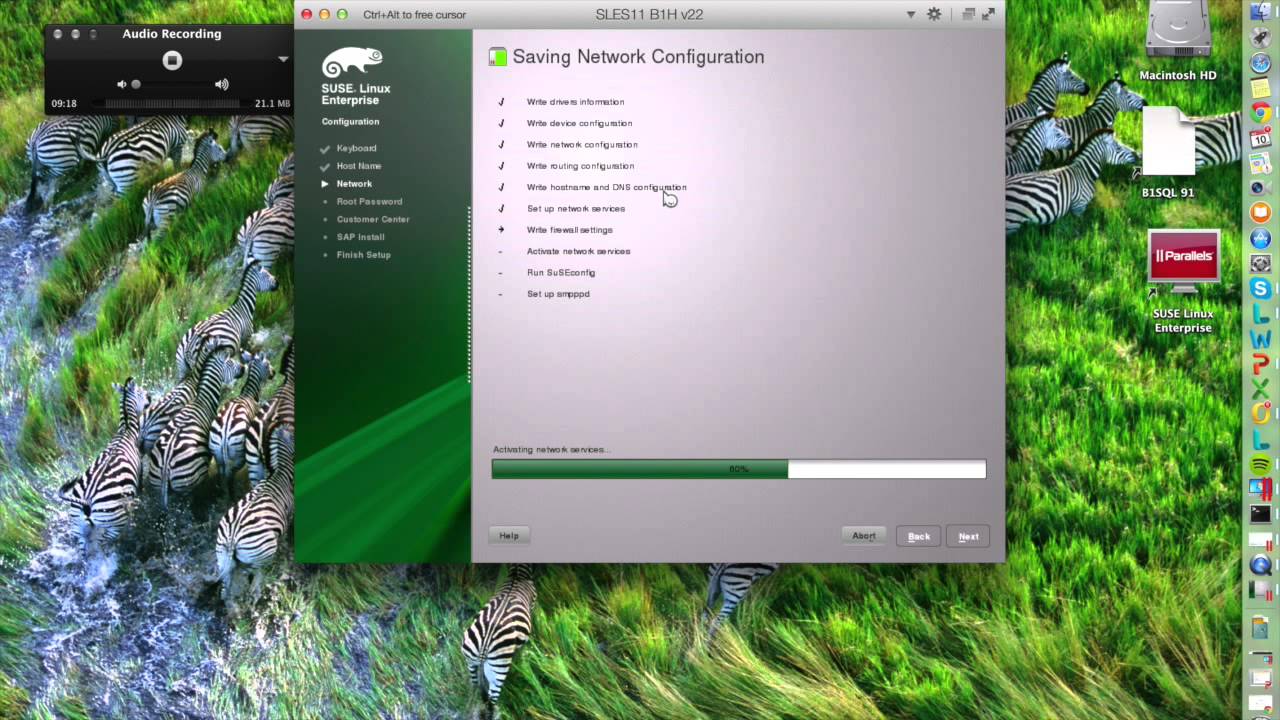Select Host Name step in sidebar

pos(359,166)
